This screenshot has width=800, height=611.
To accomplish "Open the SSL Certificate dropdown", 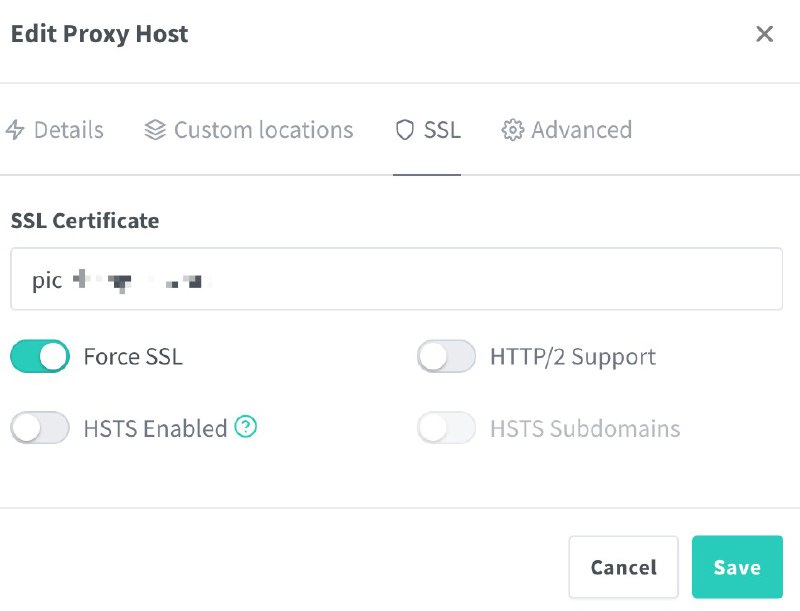I will (396, 280).
